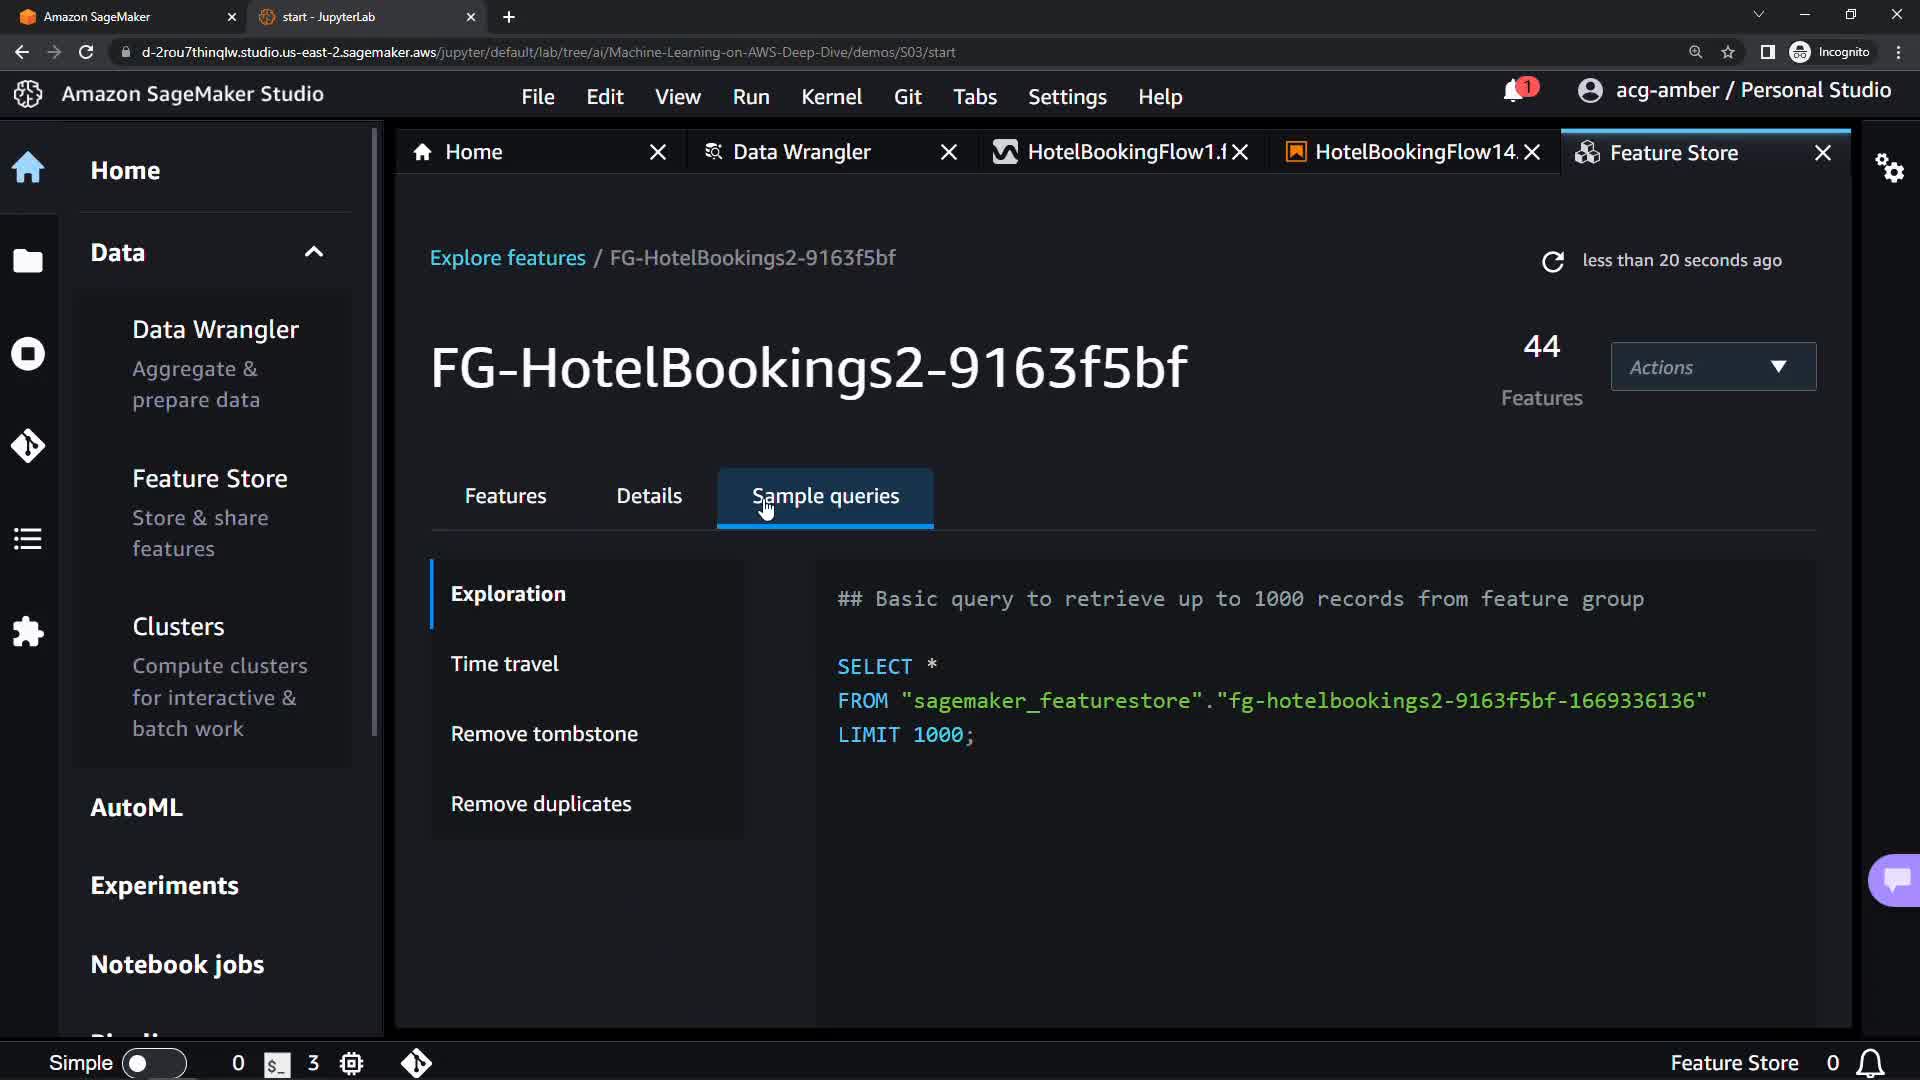Switch to the Details tab
Screen dimensions: 1920x1080
pyautogui.click(x=649, y=496)
